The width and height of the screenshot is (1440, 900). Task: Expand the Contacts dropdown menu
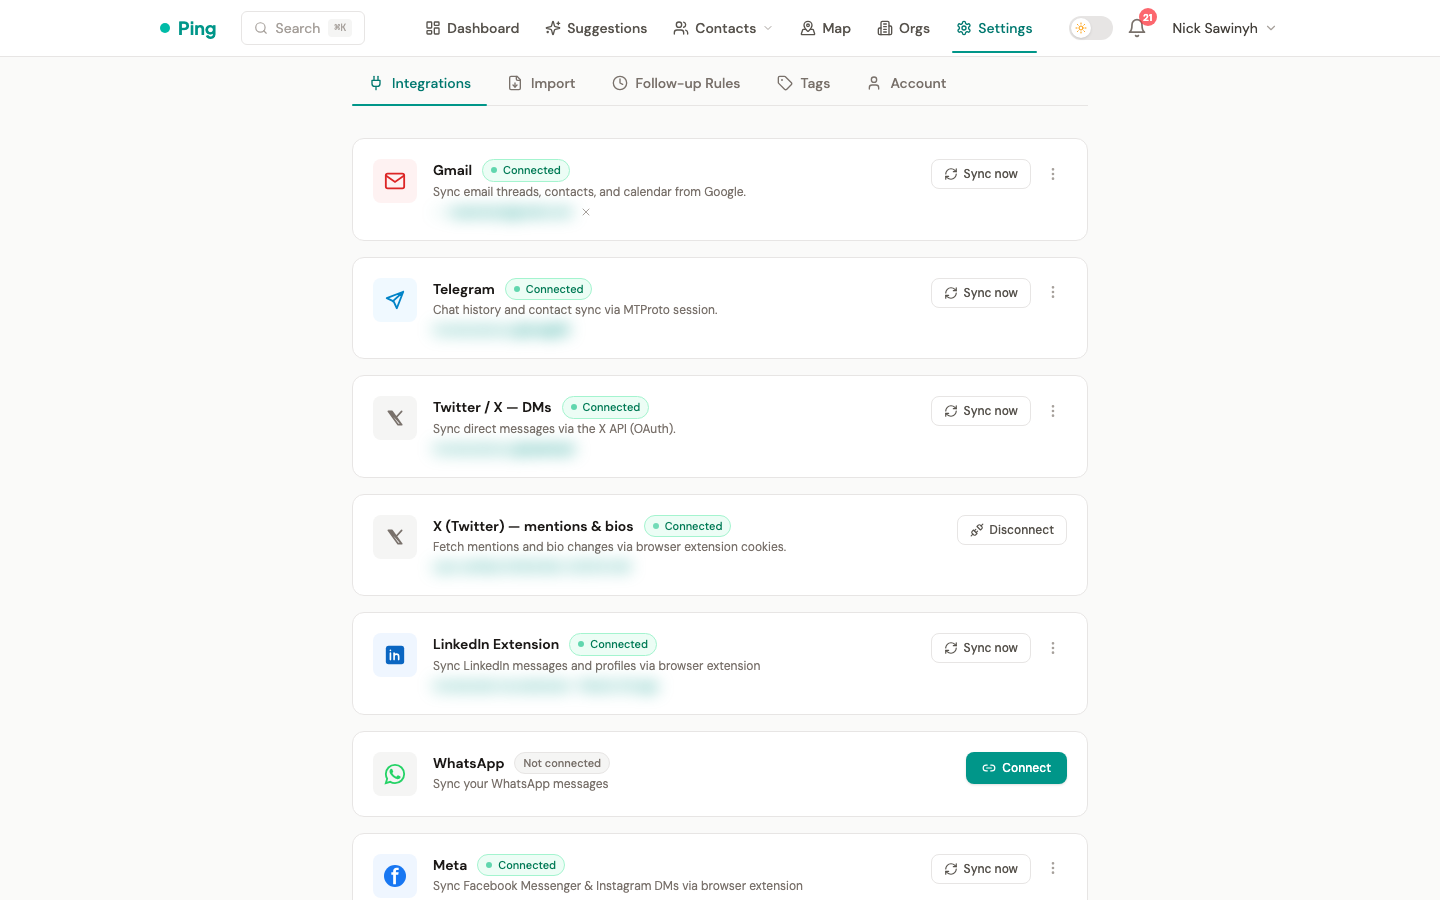click(723, 28)
